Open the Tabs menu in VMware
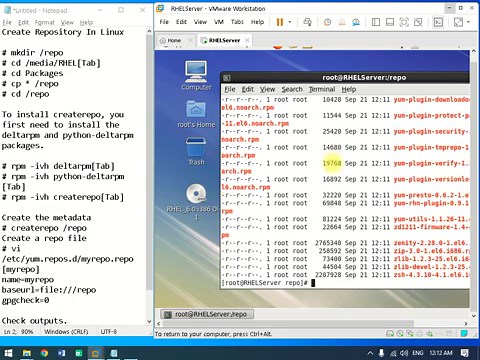The width and height of the screenshot is (480, 360). click(237, 22)
